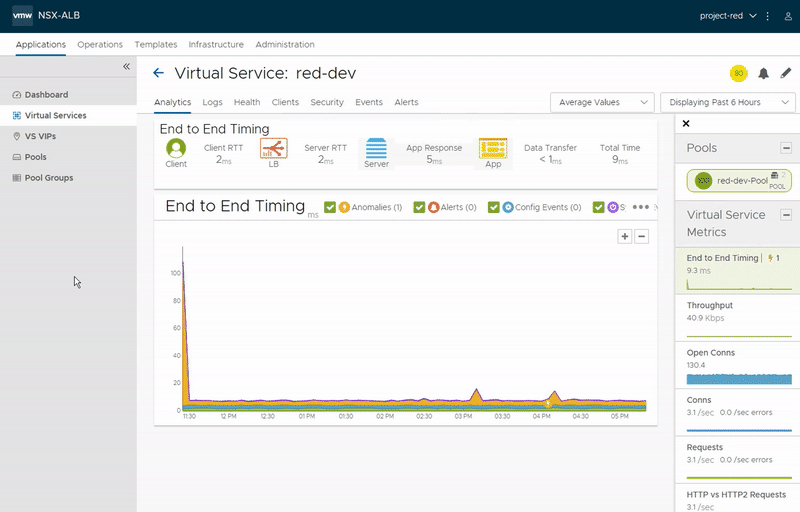The image size is (800, 512).
Task: Click the anomaly marker on the chart near 04 PM
Action: 548,403
